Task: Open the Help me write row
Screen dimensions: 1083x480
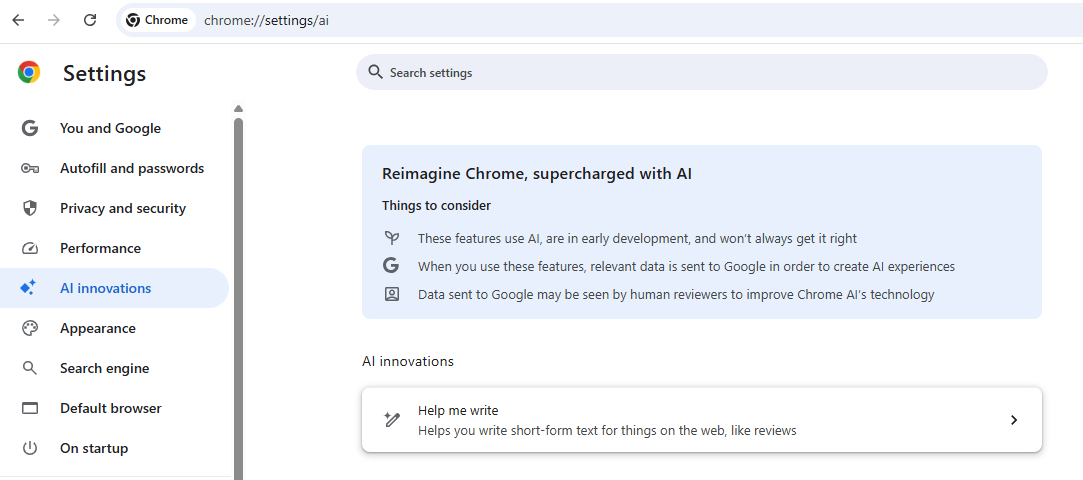Action: pyautogui.click(x=702, y=420)
